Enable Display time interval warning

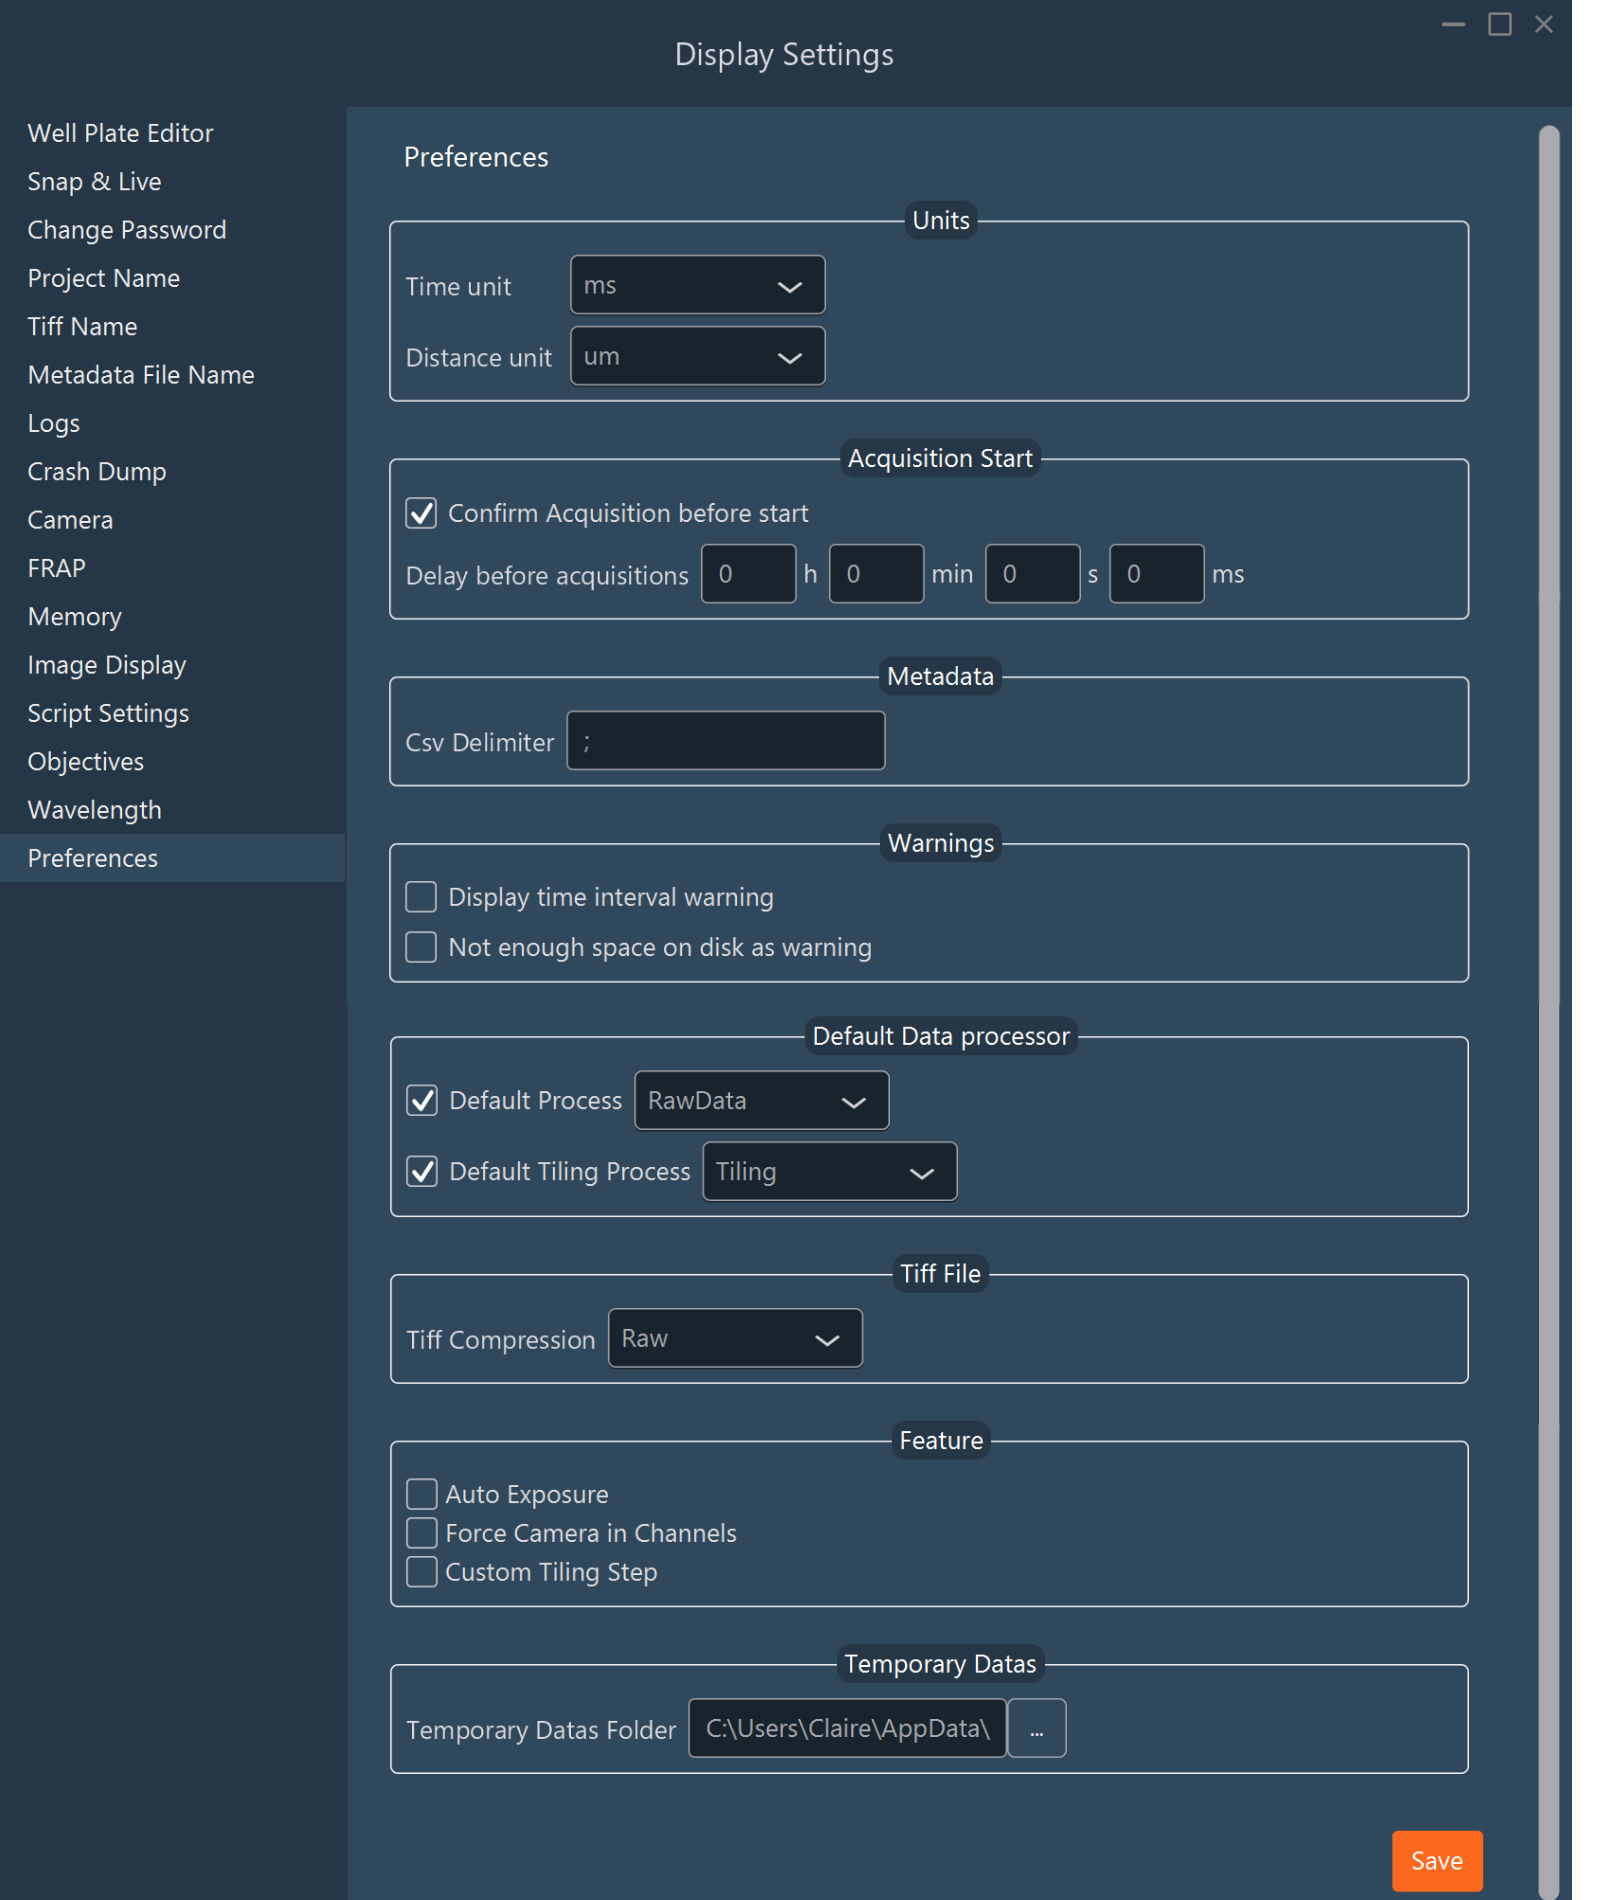pos(421,897)
